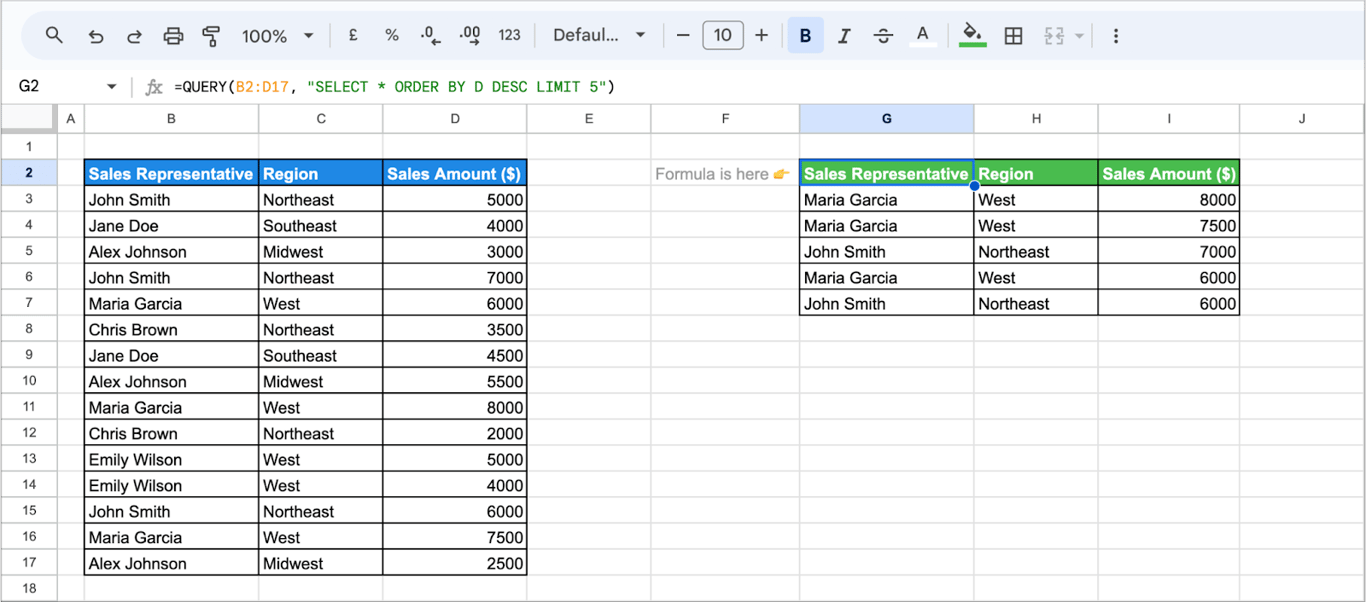Open the search menus magnifier icon
Image resolution: width=1366 pixels, height=602 pixels.
(54, 35)
